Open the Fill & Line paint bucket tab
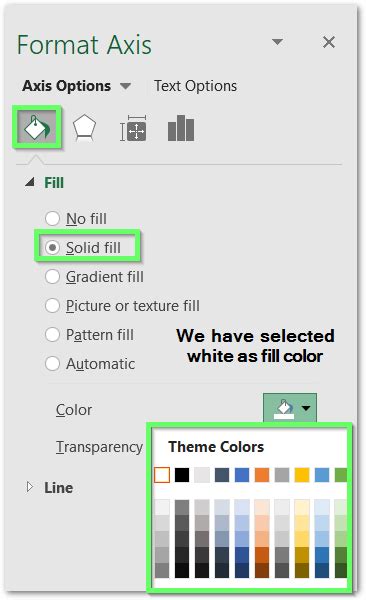The height and width of the screenshot is (600, 366). coord(37,127)
